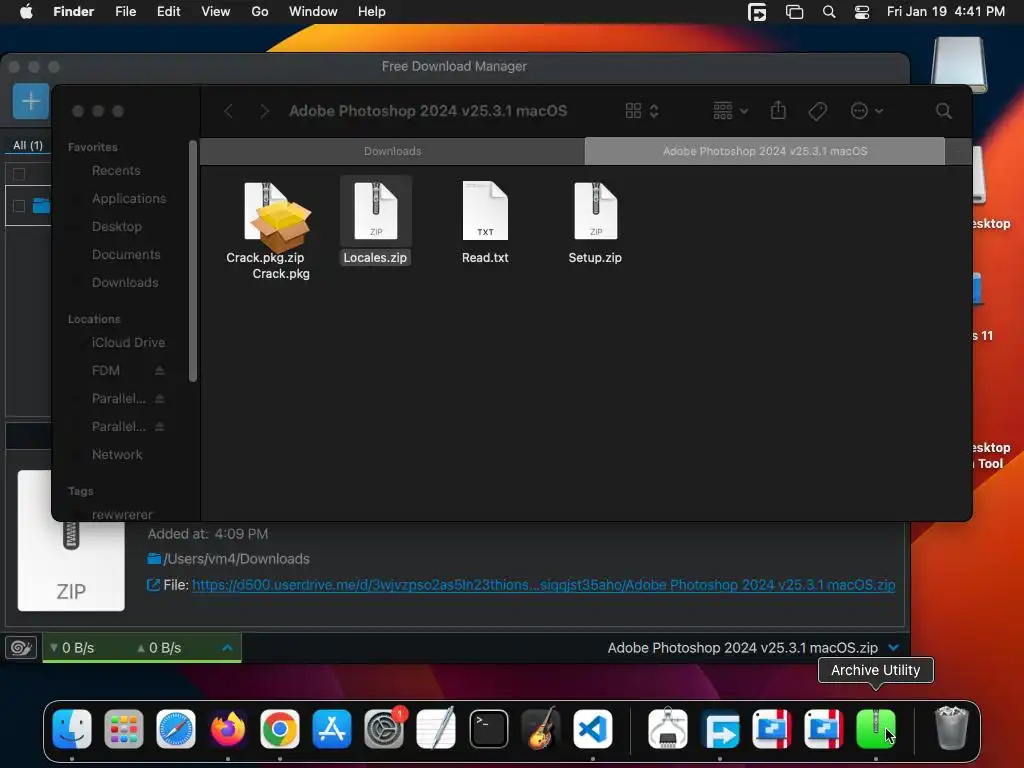The image size is (1024, 768).
Task: Launch Safari from the Dock
Action: [176, 729]
